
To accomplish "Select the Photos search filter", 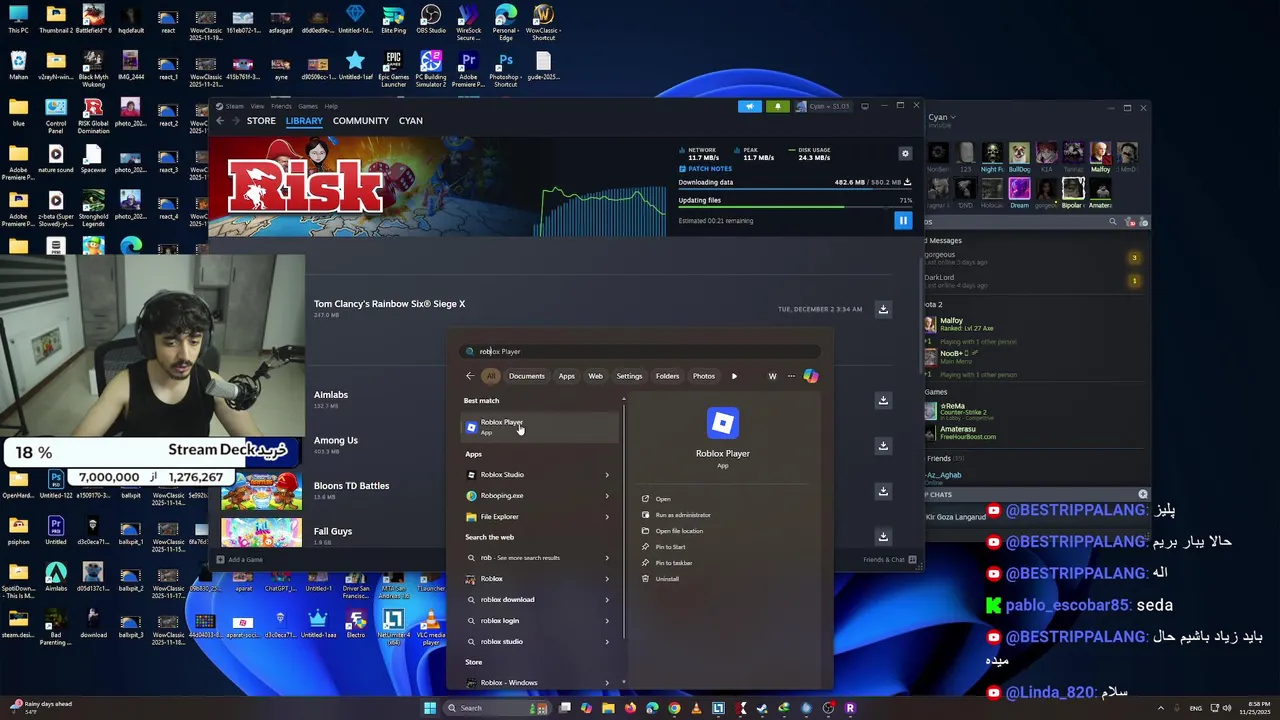I will (704, 376).
